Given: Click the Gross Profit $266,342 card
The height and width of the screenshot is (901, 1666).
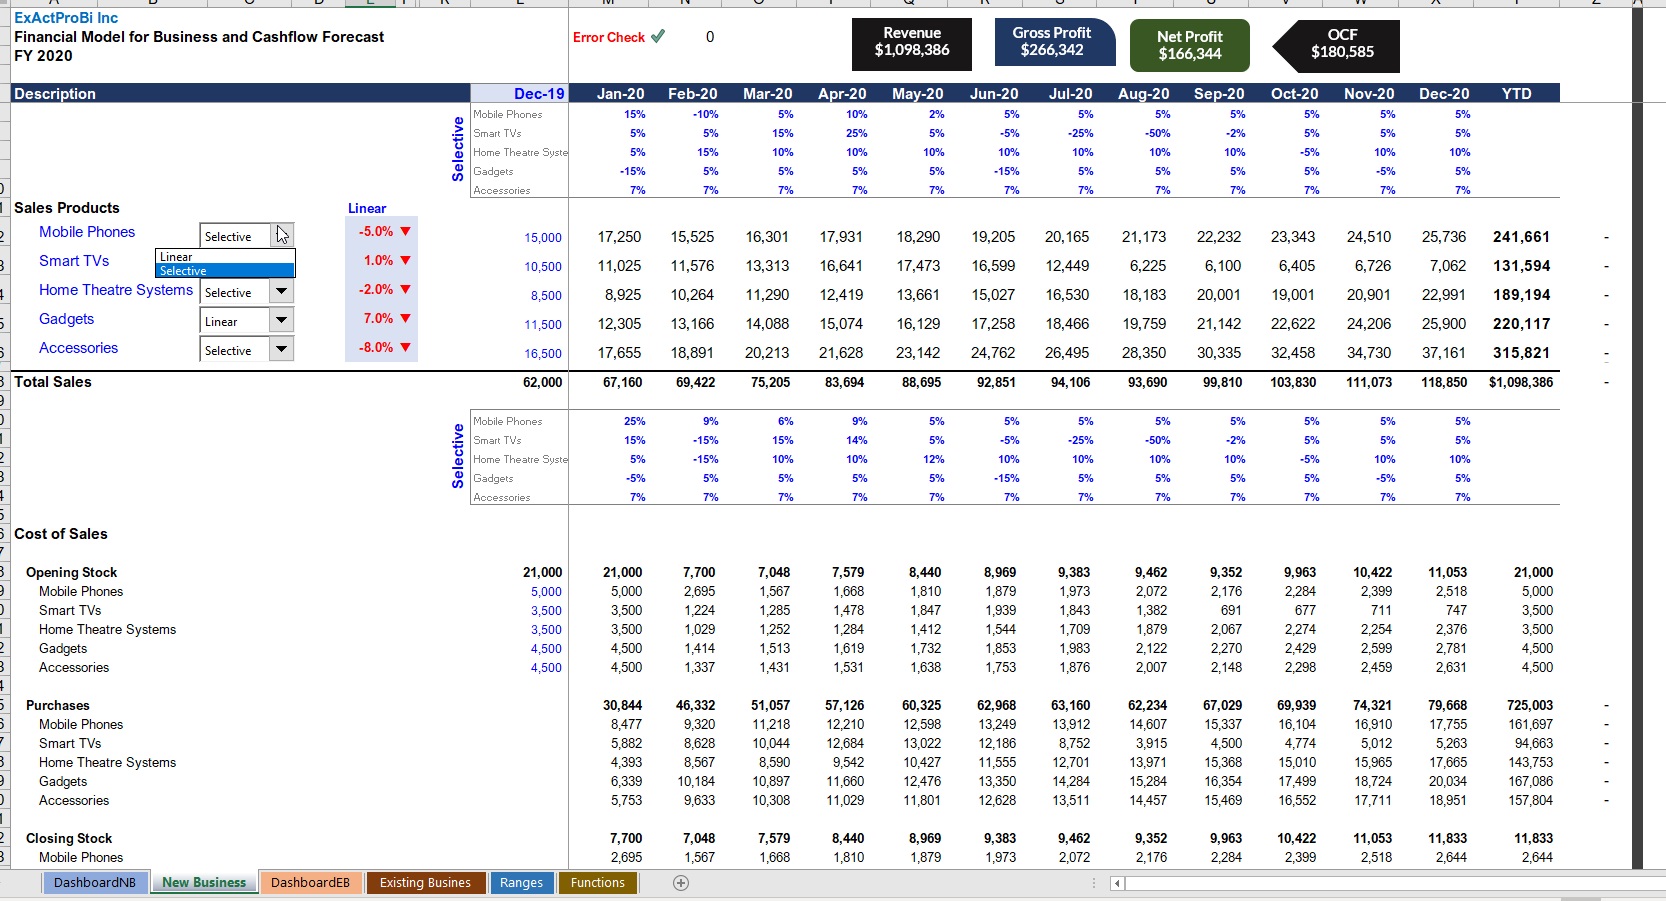Looking at the screenshot, I should pyautogui.click(x=1053, y=44).
